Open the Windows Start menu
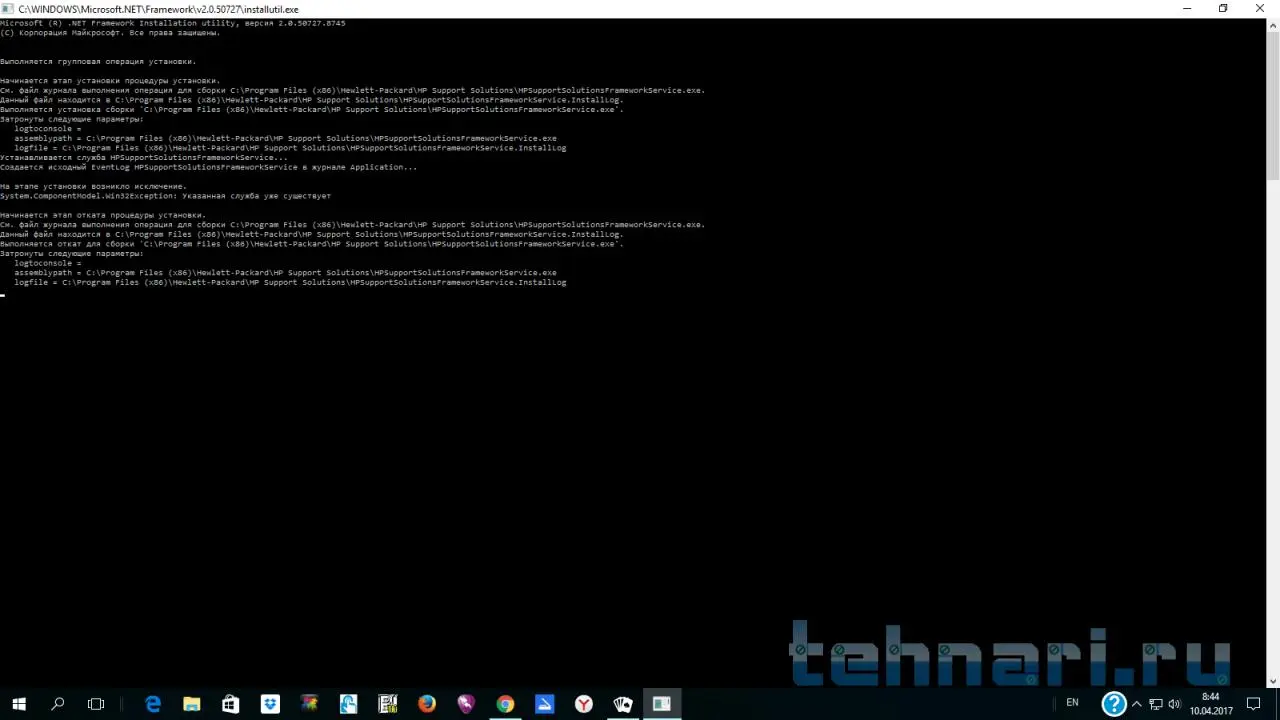 click(x=19, y=704)
